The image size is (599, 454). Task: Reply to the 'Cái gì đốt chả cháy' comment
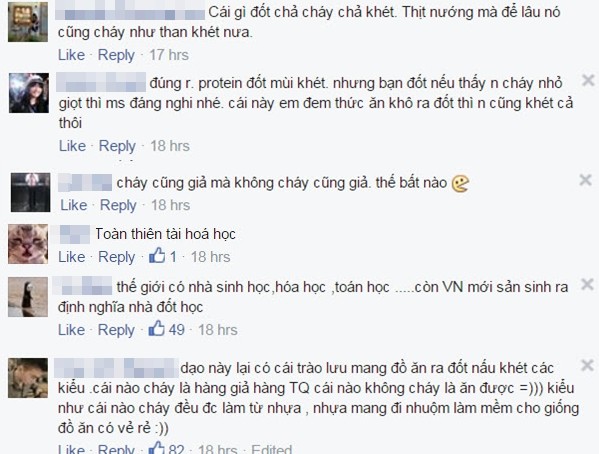(x=116, y=55)
